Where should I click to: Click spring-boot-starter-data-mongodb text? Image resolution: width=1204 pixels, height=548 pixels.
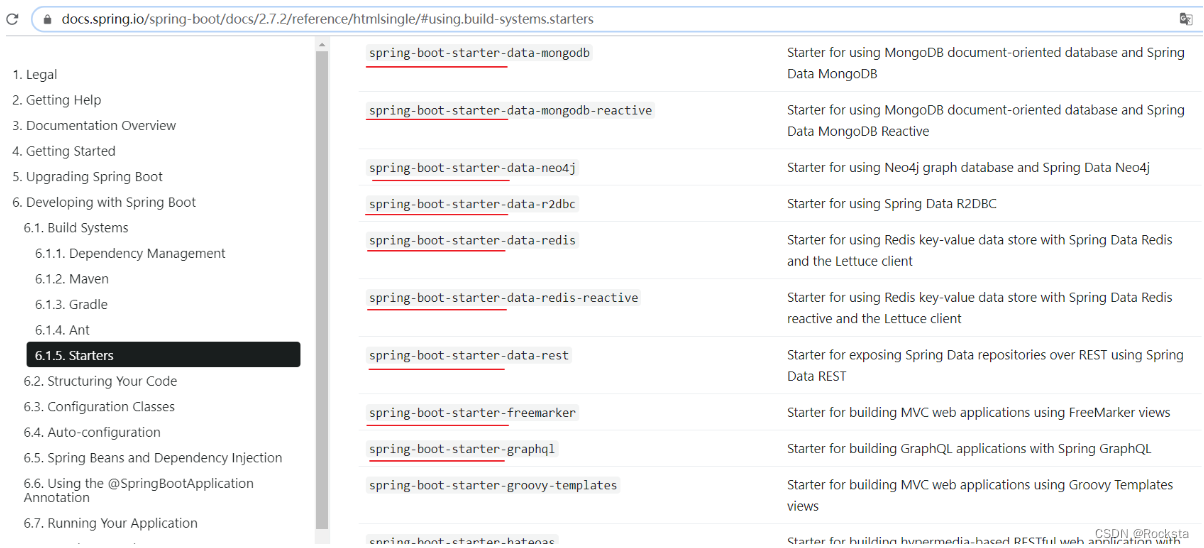point(480,52)
